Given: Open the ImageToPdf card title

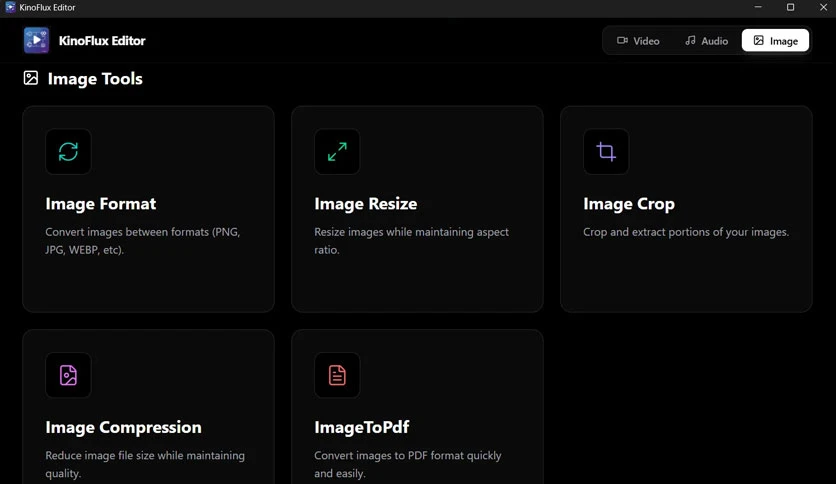Looking at the screenshot, I should tap(362, 427).
